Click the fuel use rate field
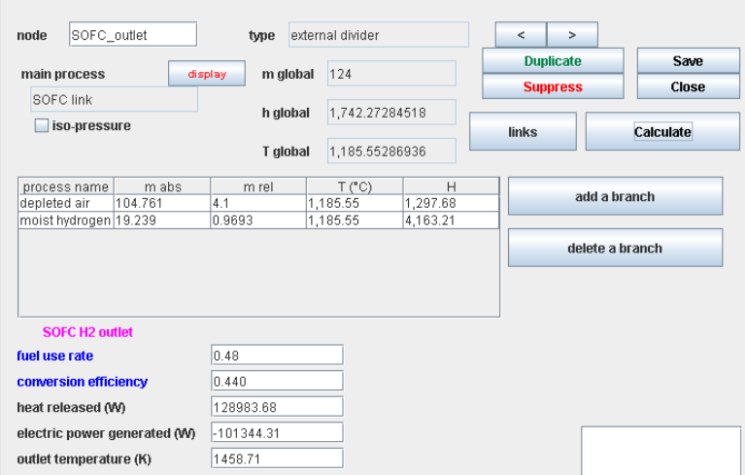Screen dimensions: 745x475 click(x=277, y=355)
